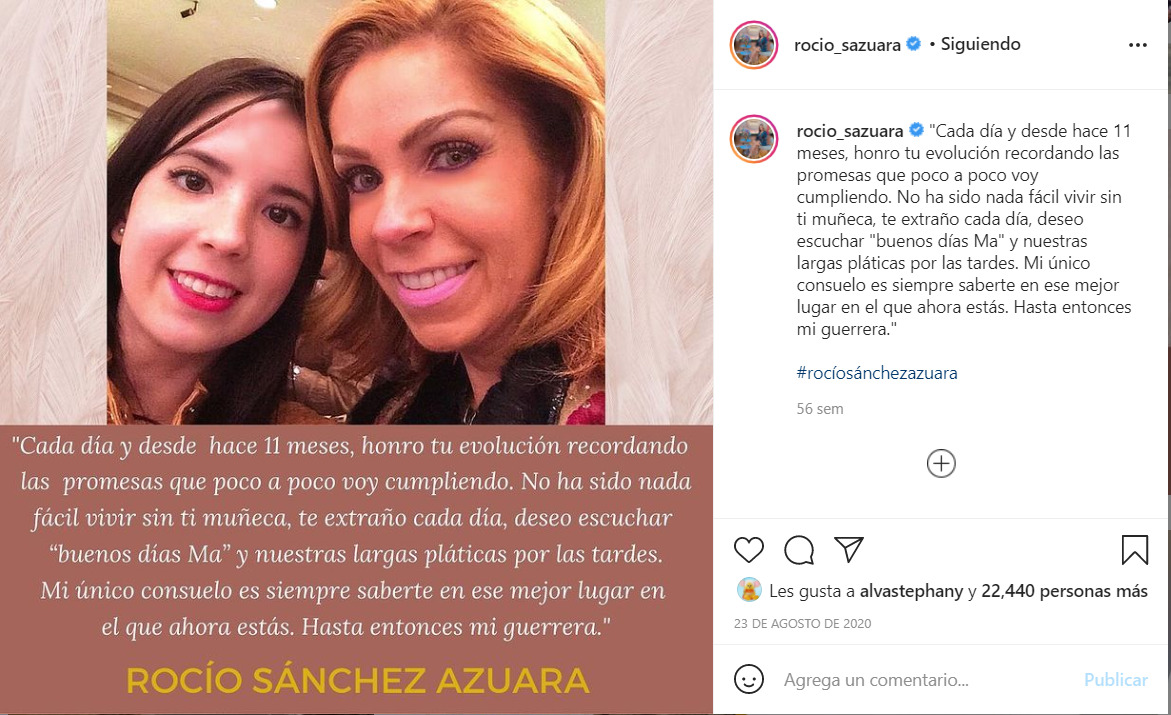The image size is (1171, 715).
Task: Load more comments with plus circle
Action: [x=941, y=464]
